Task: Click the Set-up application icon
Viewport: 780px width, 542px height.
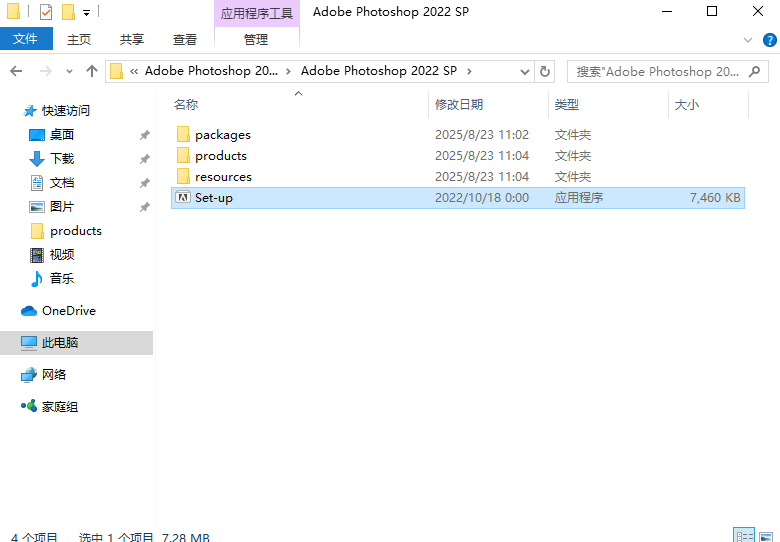Action: 183,198
